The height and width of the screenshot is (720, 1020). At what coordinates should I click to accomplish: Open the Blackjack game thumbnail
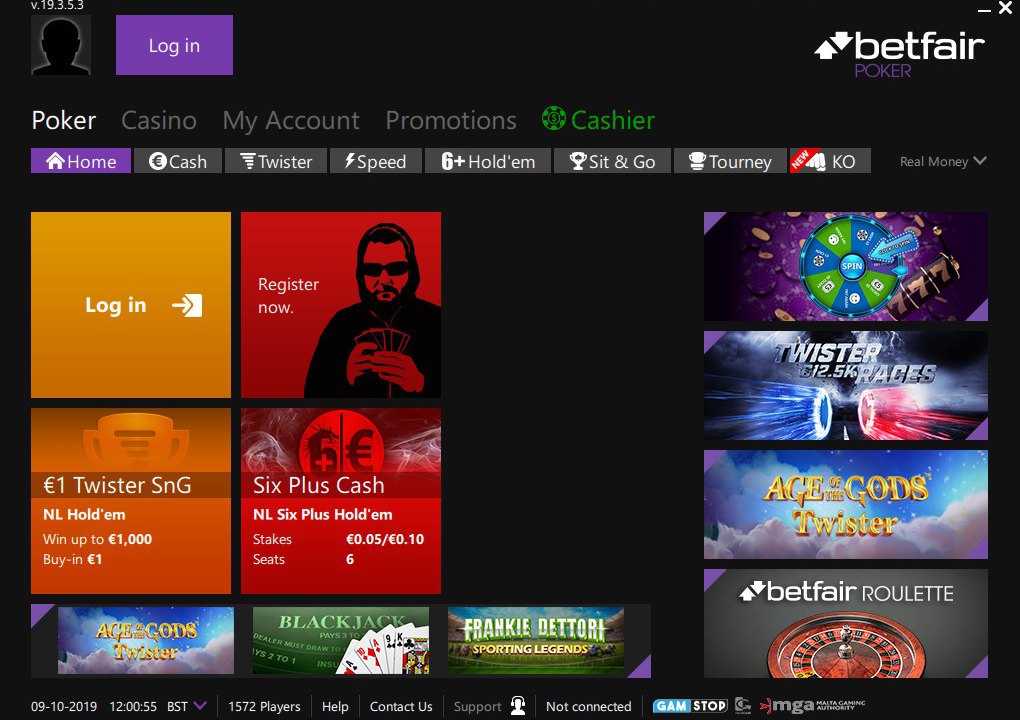[341, 640]
